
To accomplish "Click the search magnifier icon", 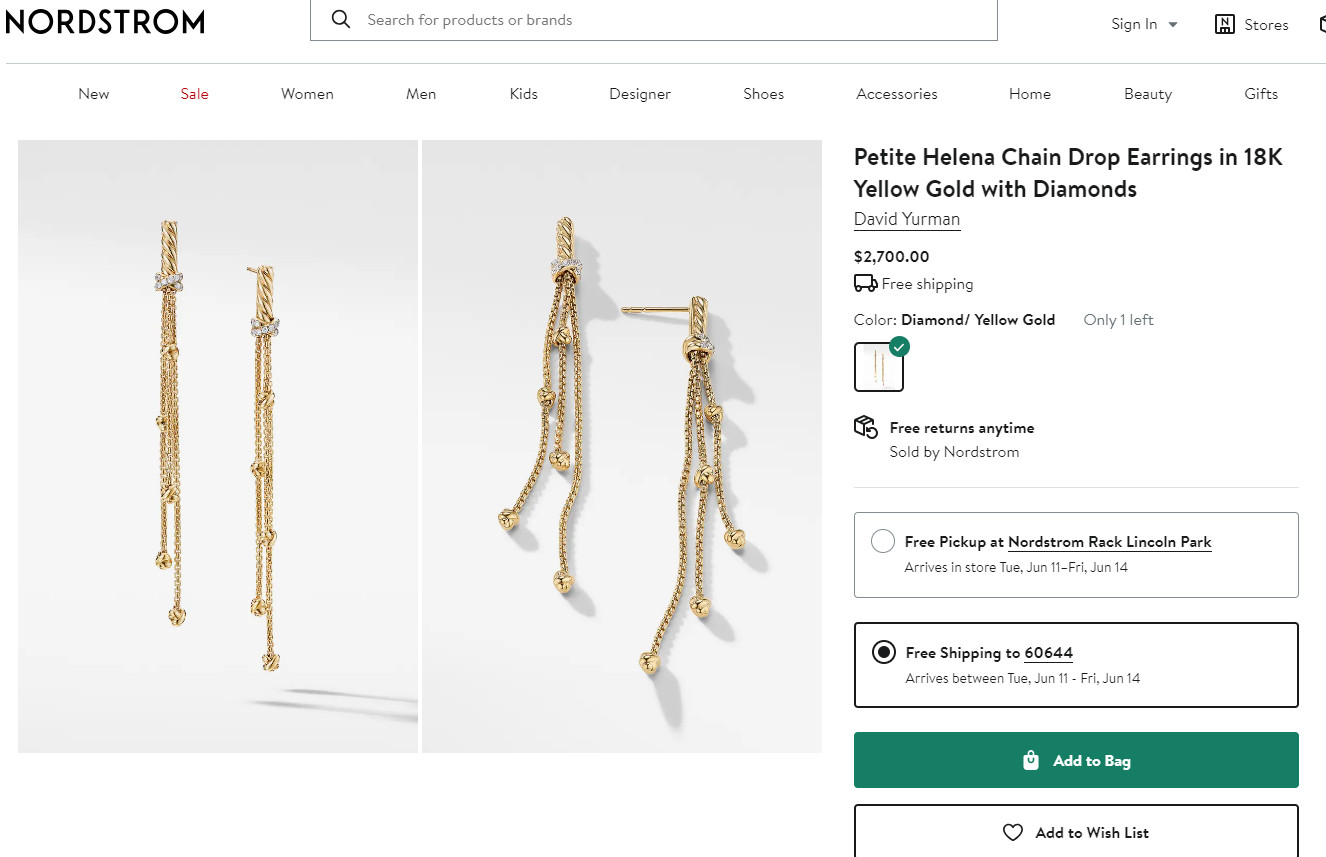I will (x=341, y=20).
